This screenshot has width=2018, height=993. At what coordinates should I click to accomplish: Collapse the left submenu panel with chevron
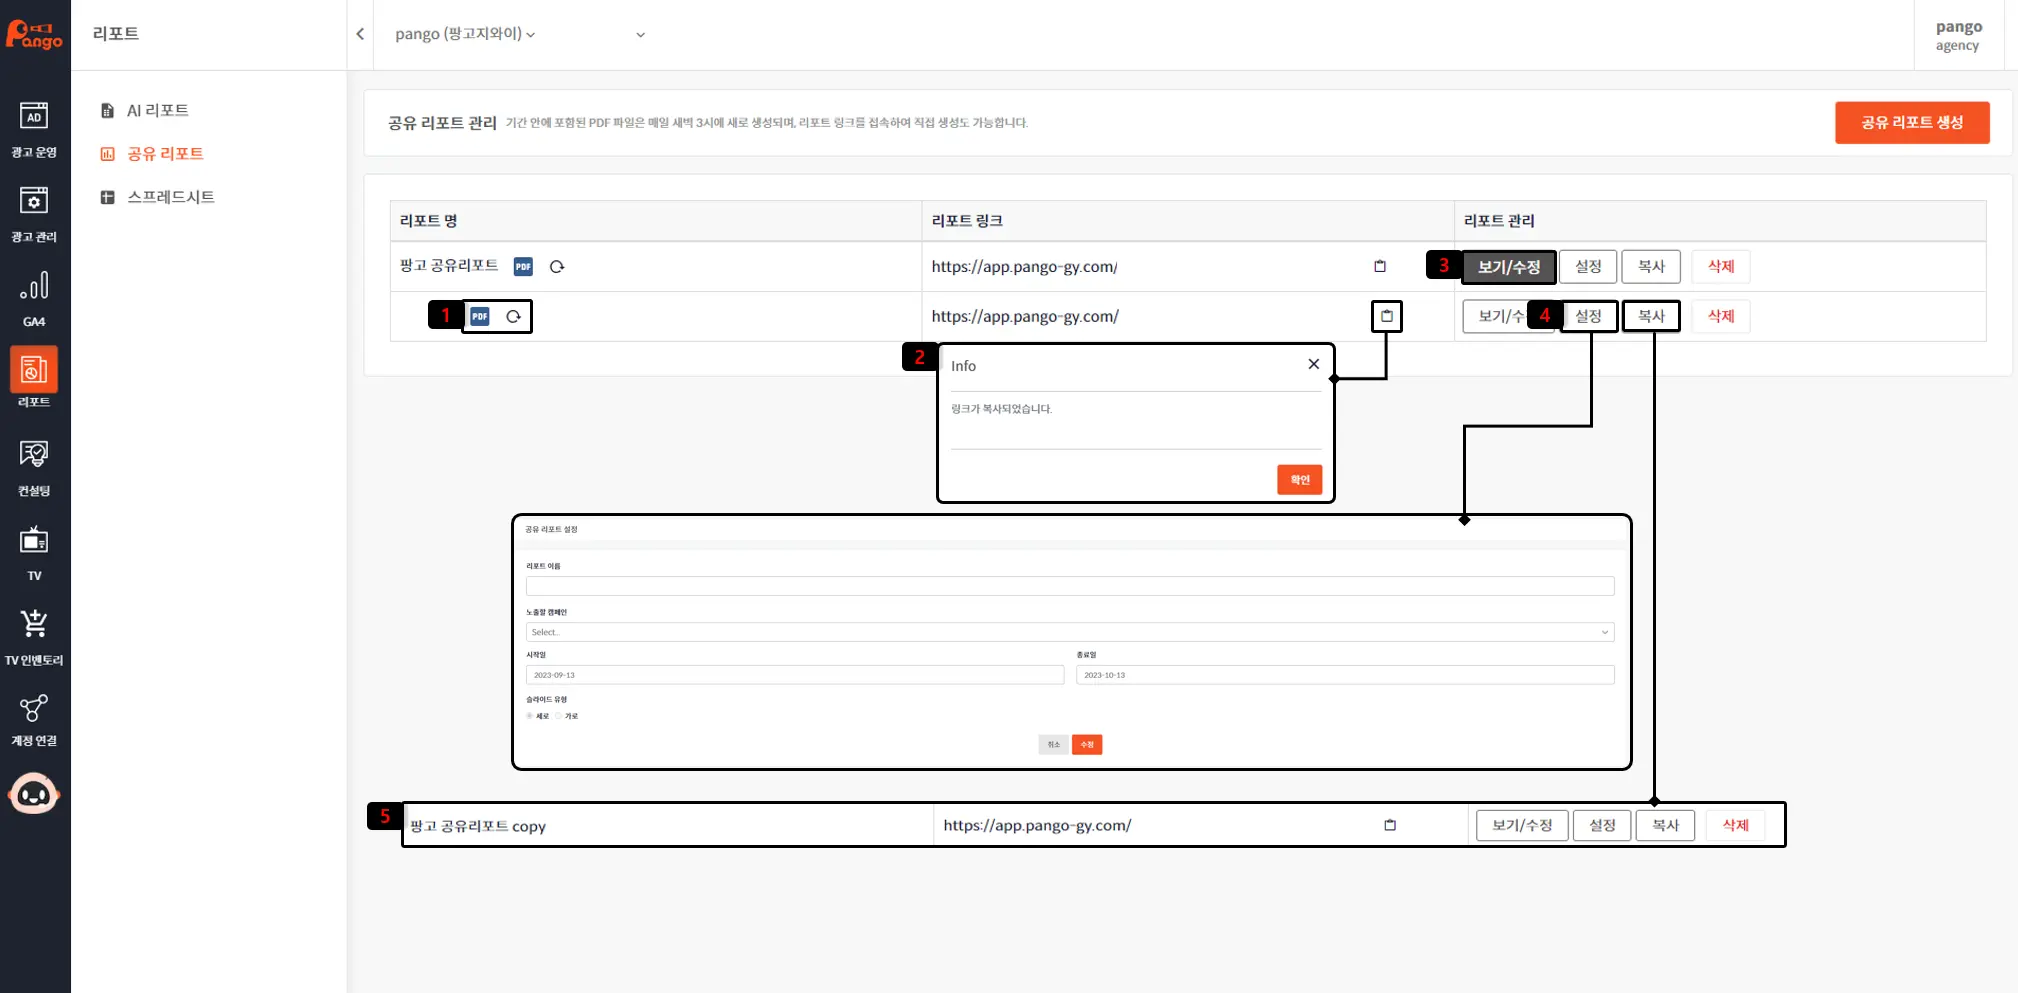[360, 34]
